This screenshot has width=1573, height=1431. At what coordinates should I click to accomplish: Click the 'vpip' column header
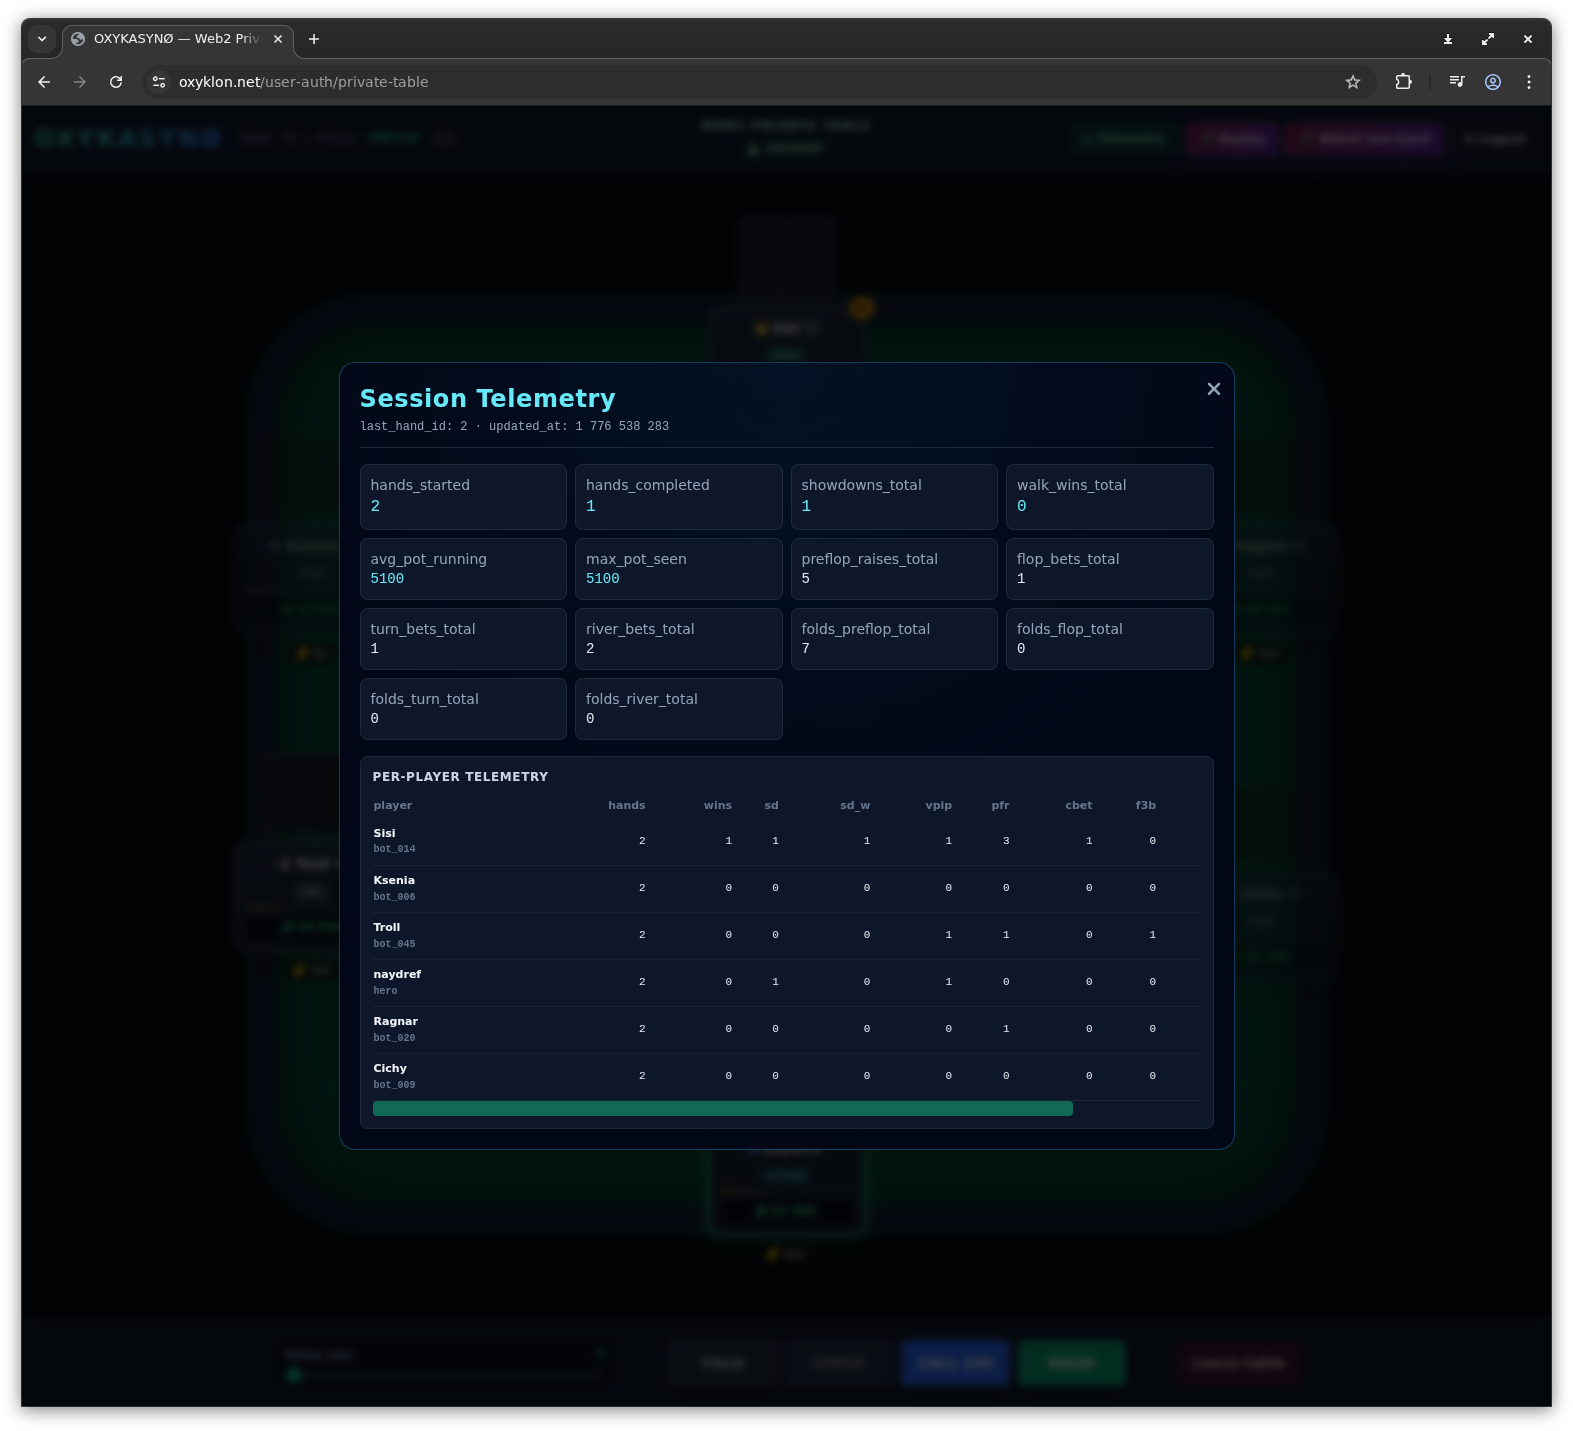click(x=939, y=805)
